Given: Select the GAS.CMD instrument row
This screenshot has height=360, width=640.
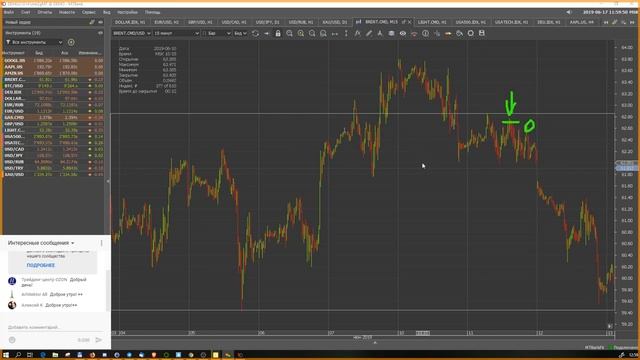Looking at the screenshot, I should (x=53, y=118).
